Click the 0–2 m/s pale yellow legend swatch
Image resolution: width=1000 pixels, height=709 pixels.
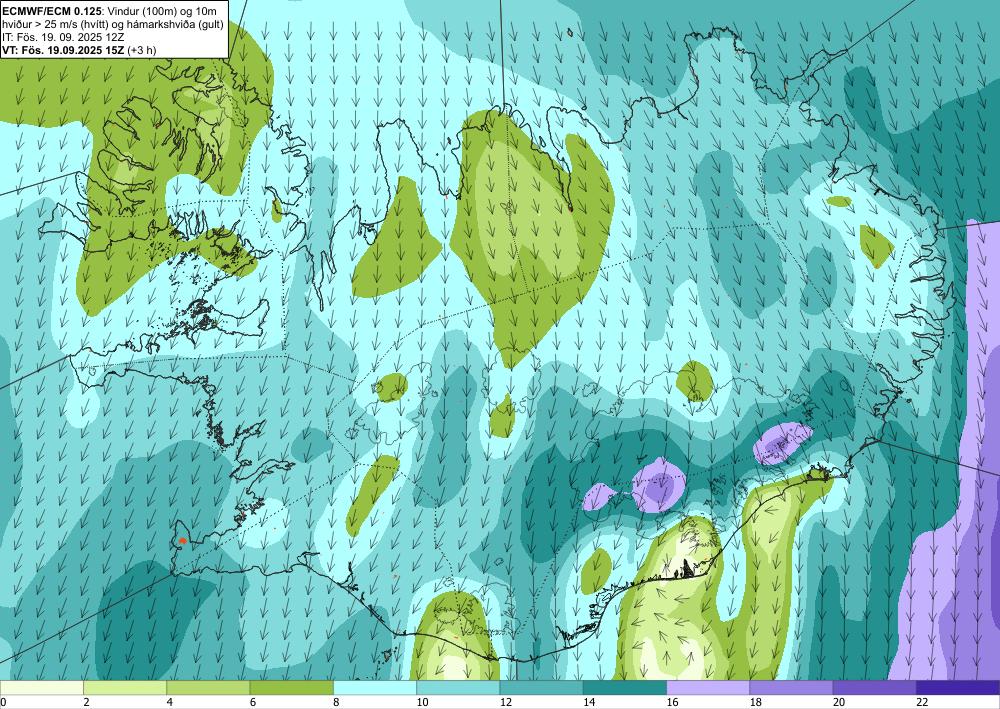[x=41, y=688]
